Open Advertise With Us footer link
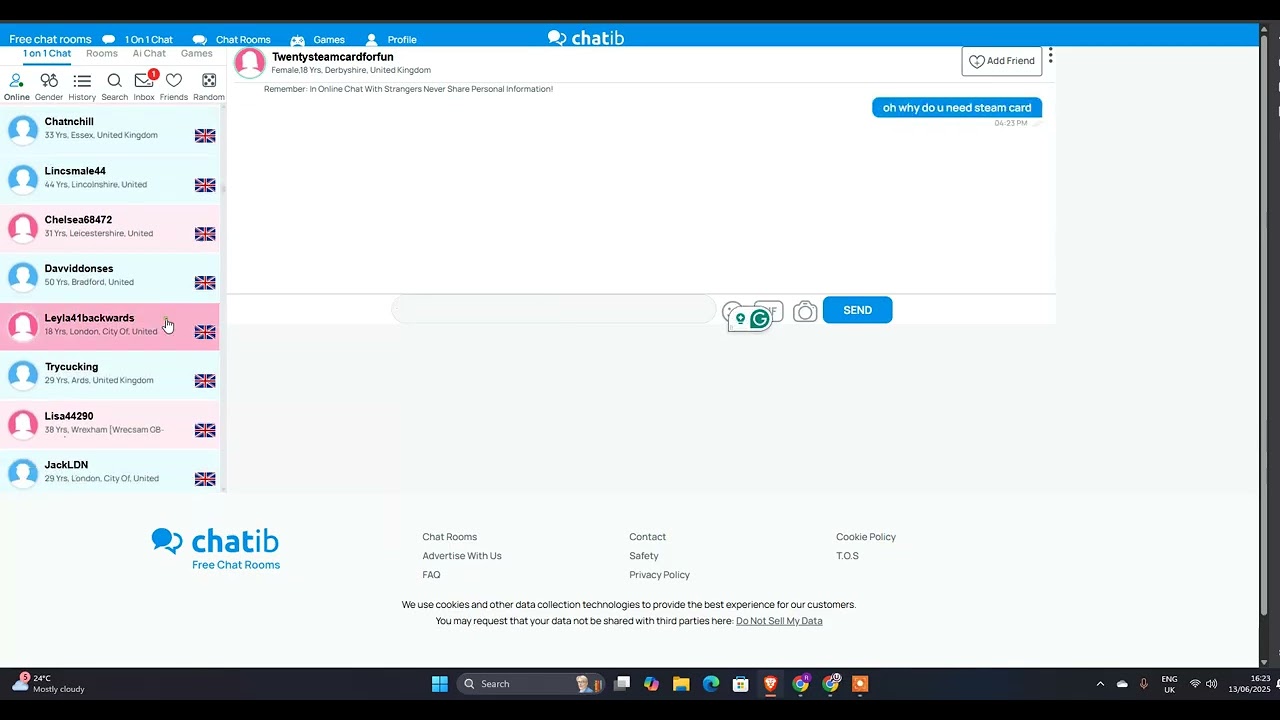 pos(462,556)
